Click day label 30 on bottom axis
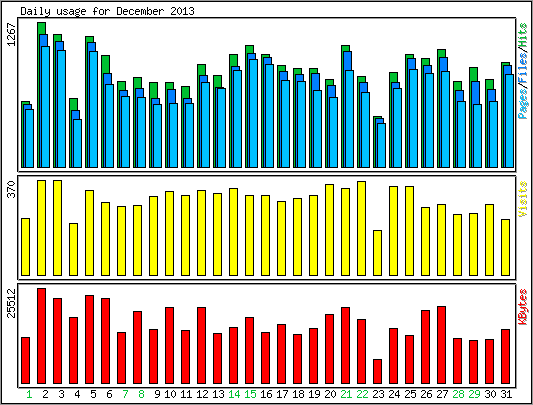 (490, 394)
